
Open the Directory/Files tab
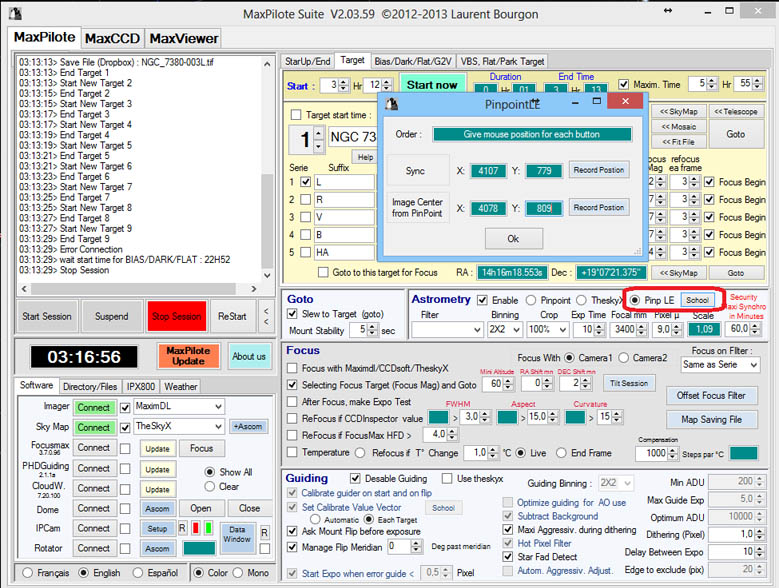(x=90, y=386)
